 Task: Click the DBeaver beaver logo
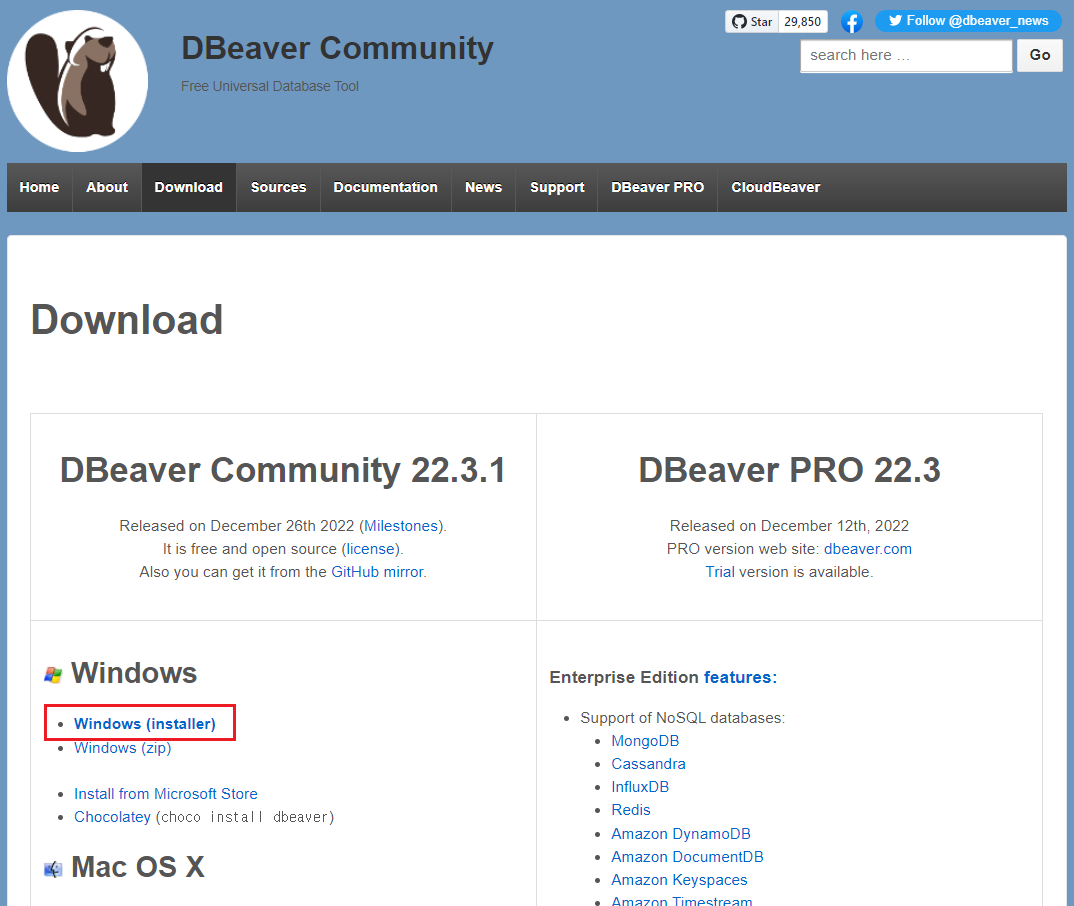77,81
